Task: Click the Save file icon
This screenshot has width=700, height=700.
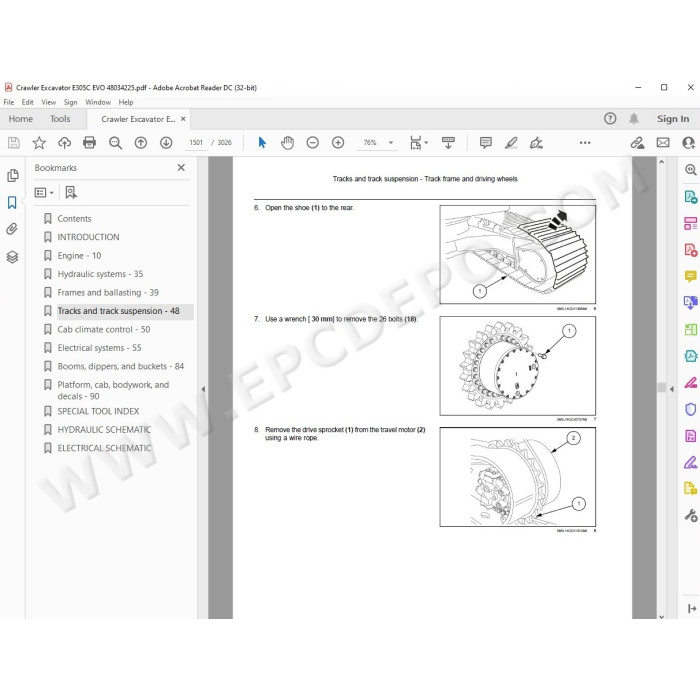Action: pos(14,143)
